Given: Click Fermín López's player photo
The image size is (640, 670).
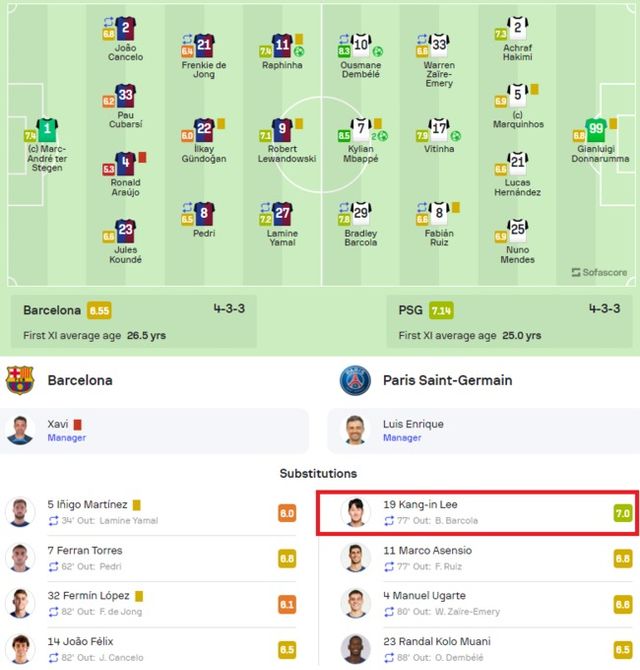Looking at the screenshot, I should click(x=20, y=603).
